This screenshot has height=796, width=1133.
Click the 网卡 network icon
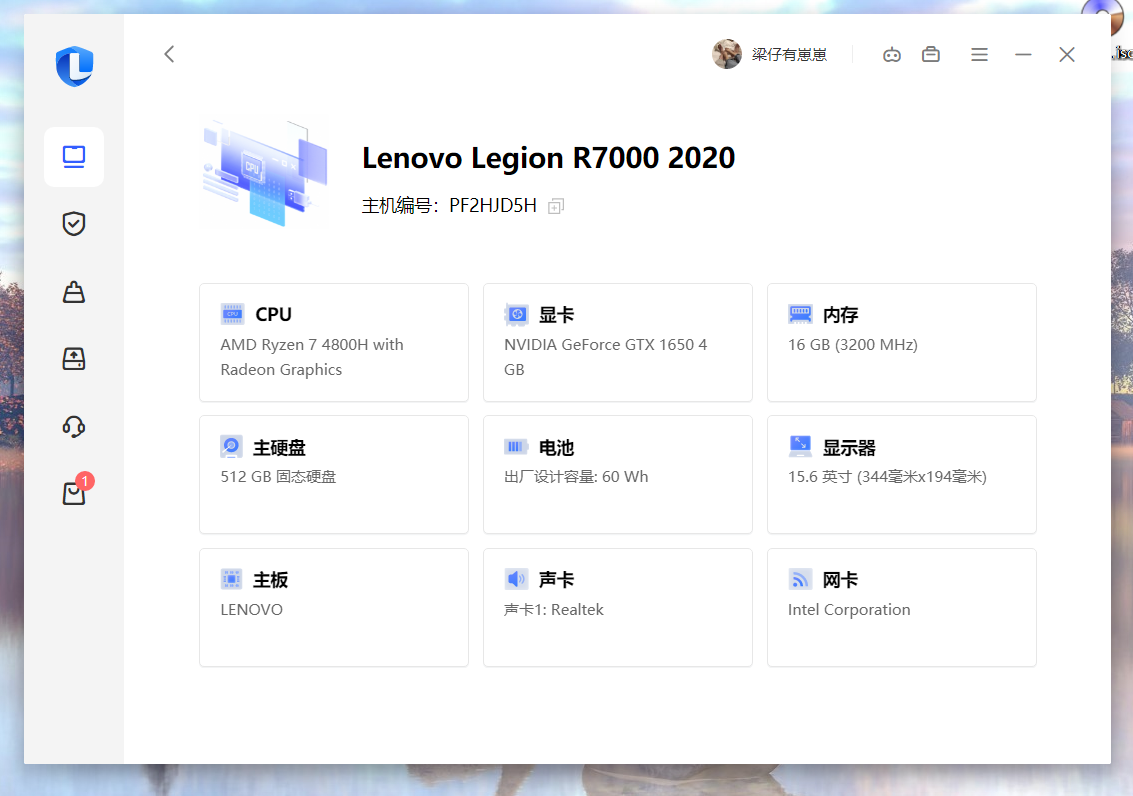tap(800, 579)
